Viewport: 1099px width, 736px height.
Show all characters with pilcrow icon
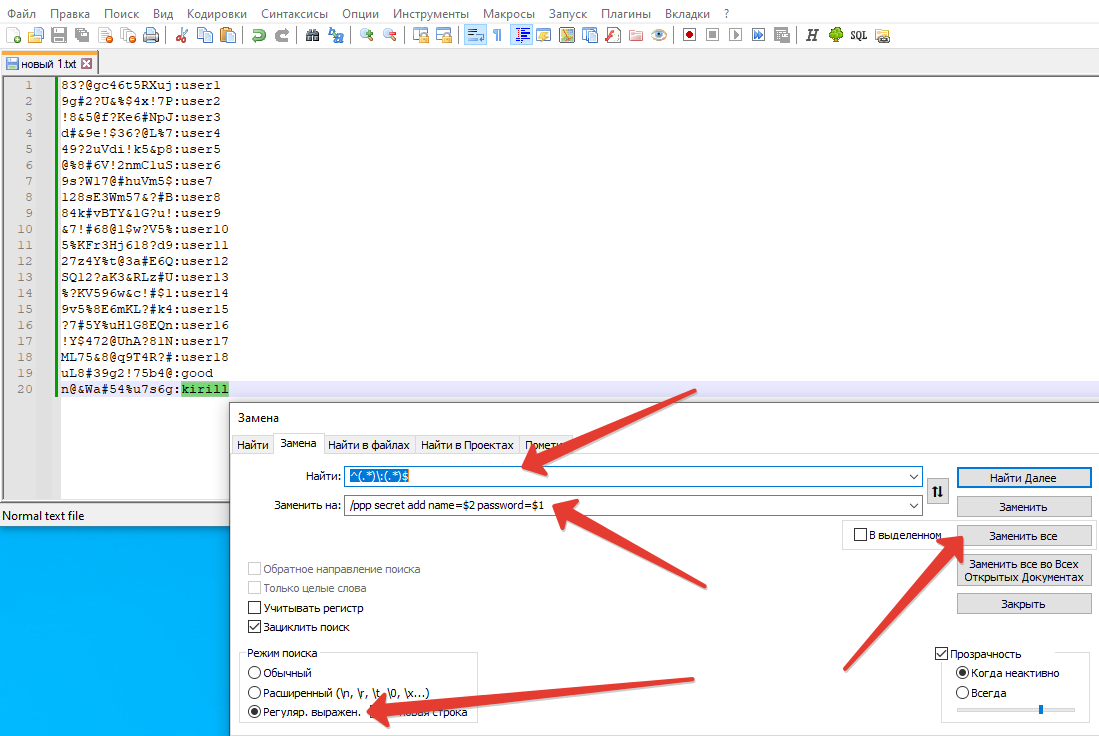498,35
